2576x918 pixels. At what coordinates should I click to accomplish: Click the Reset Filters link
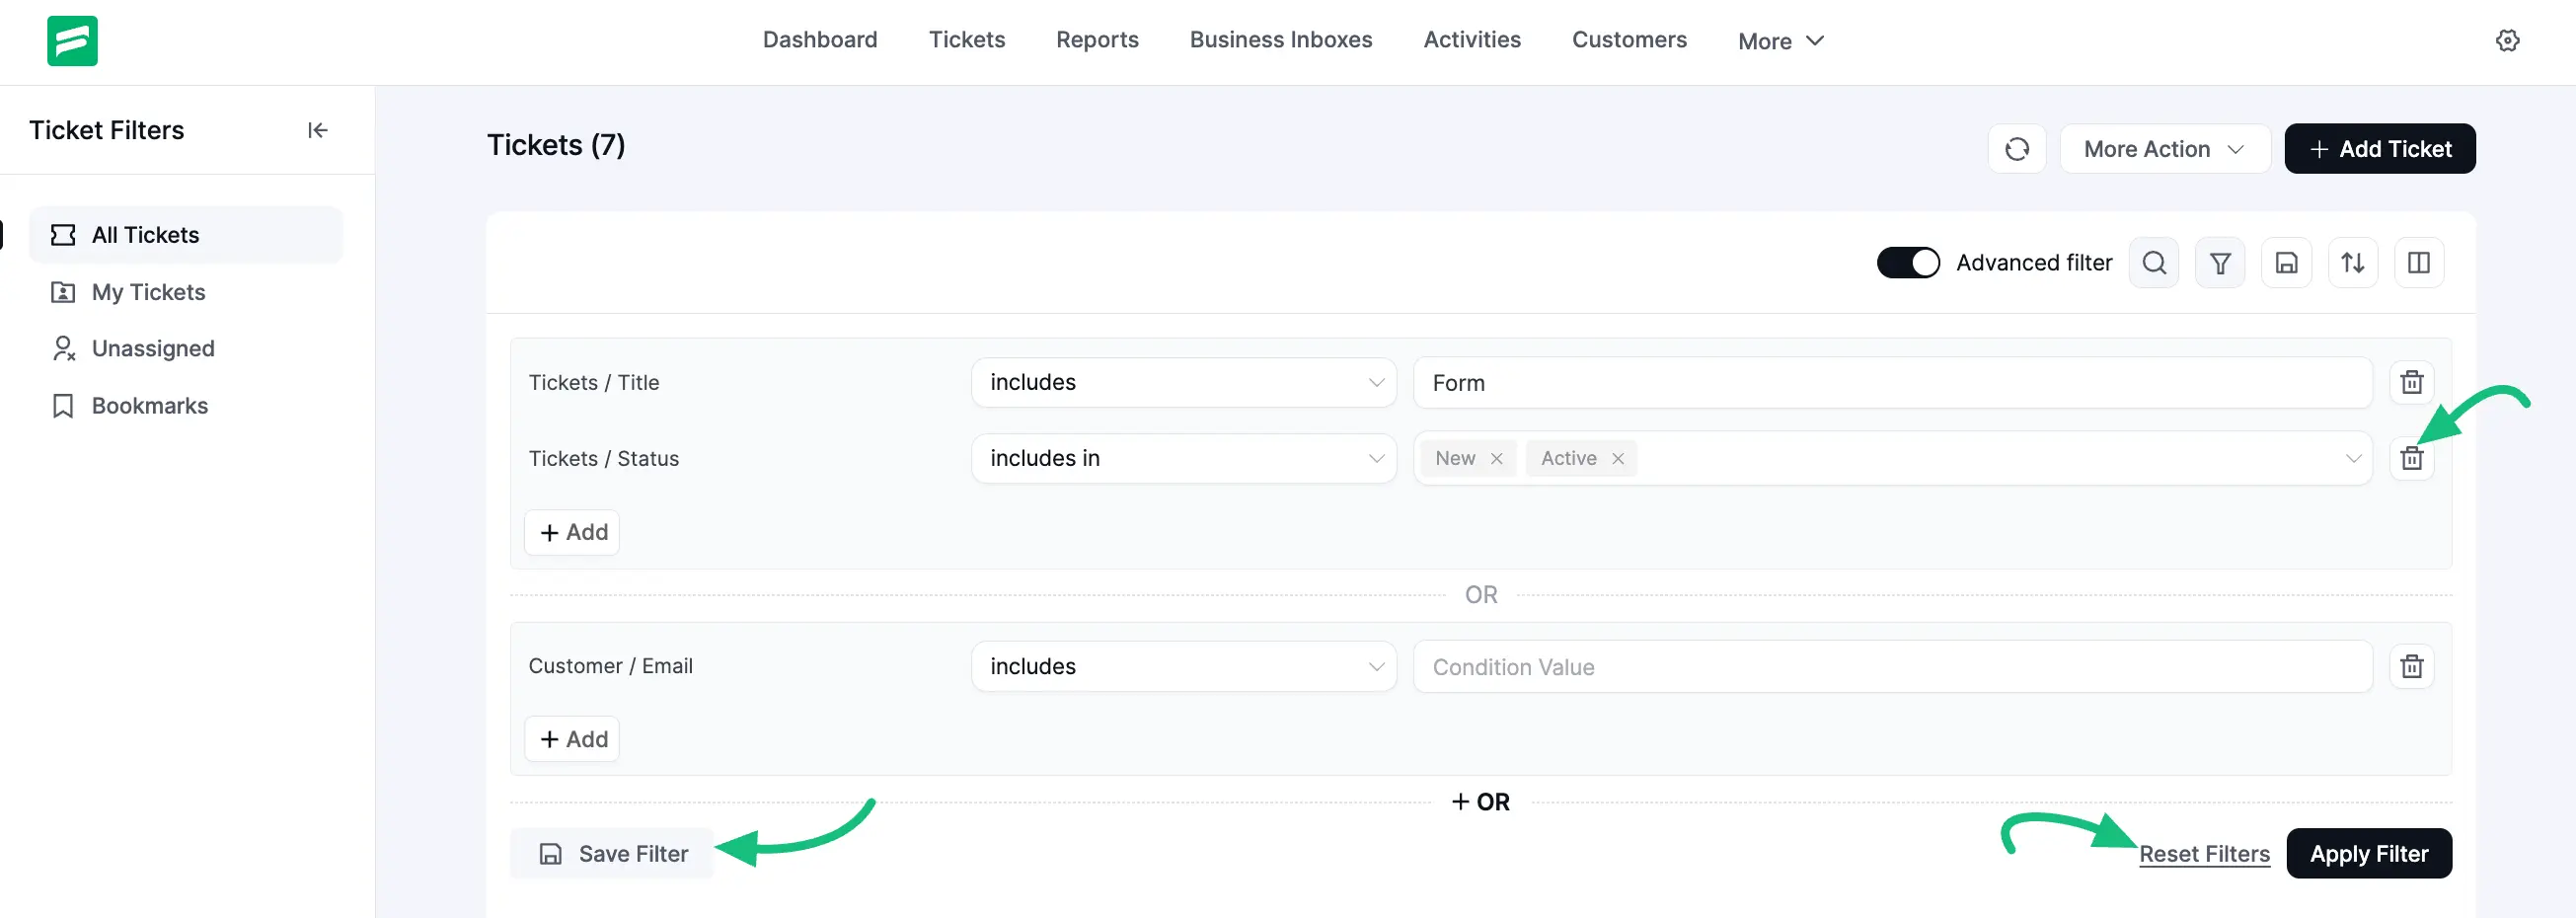pos(2204,854)
